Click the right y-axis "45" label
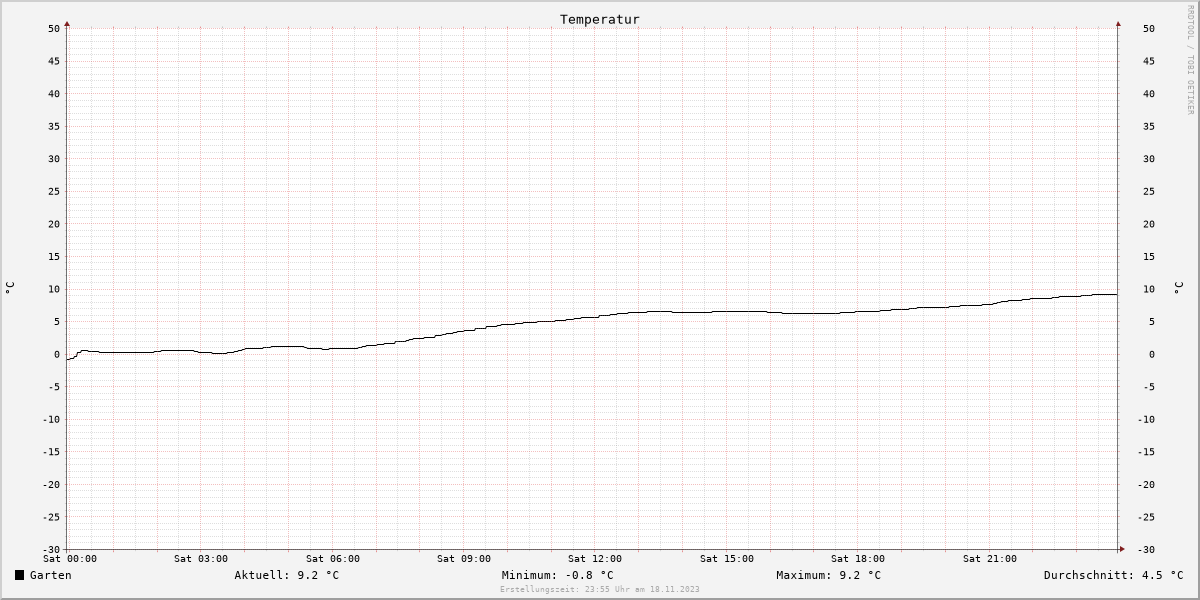This screenshot has width=1200, height=600. tap(1149, 61)
